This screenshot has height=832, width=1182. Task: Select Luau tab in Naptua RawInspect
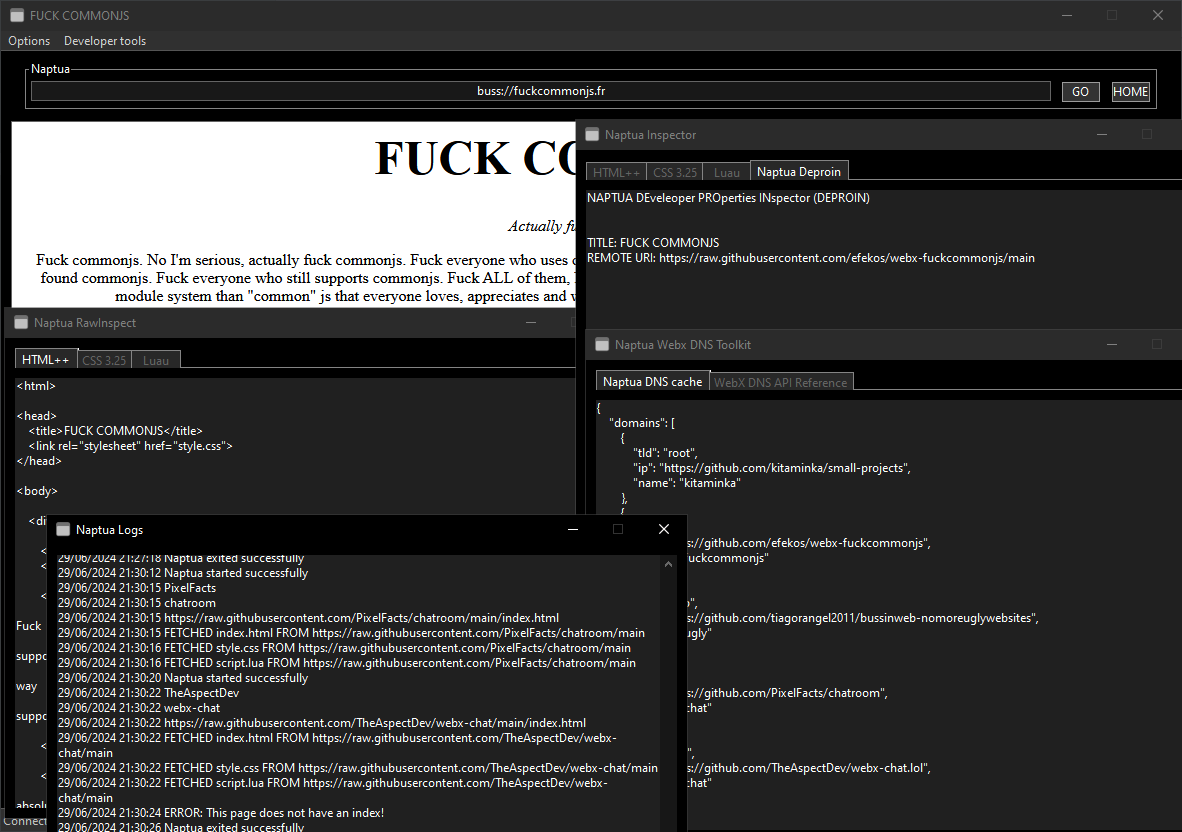coord(156,361)
